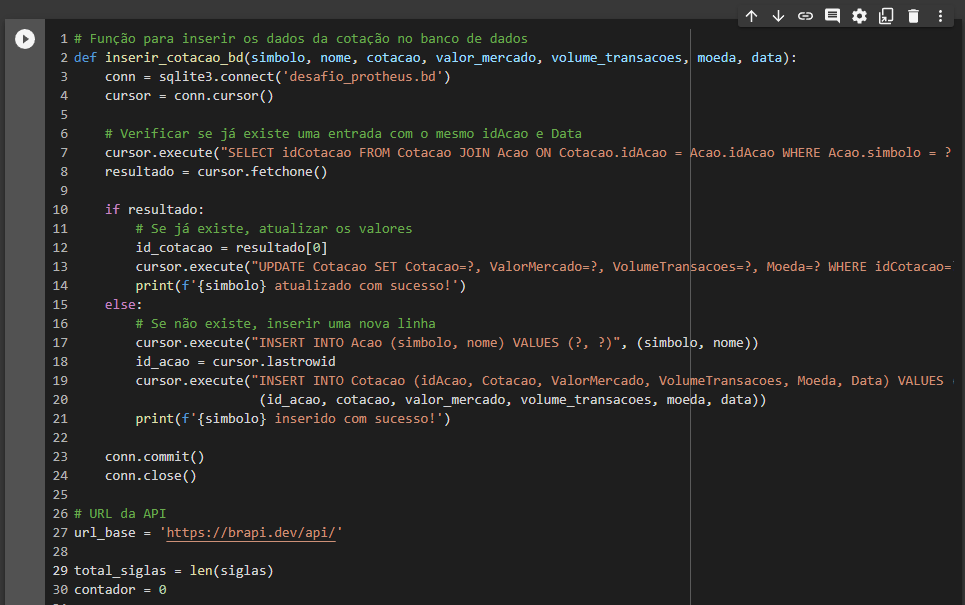Open the editor settings gear
Image resolution: width=965 pixels, height=605 pixels.
pos(859,16)
